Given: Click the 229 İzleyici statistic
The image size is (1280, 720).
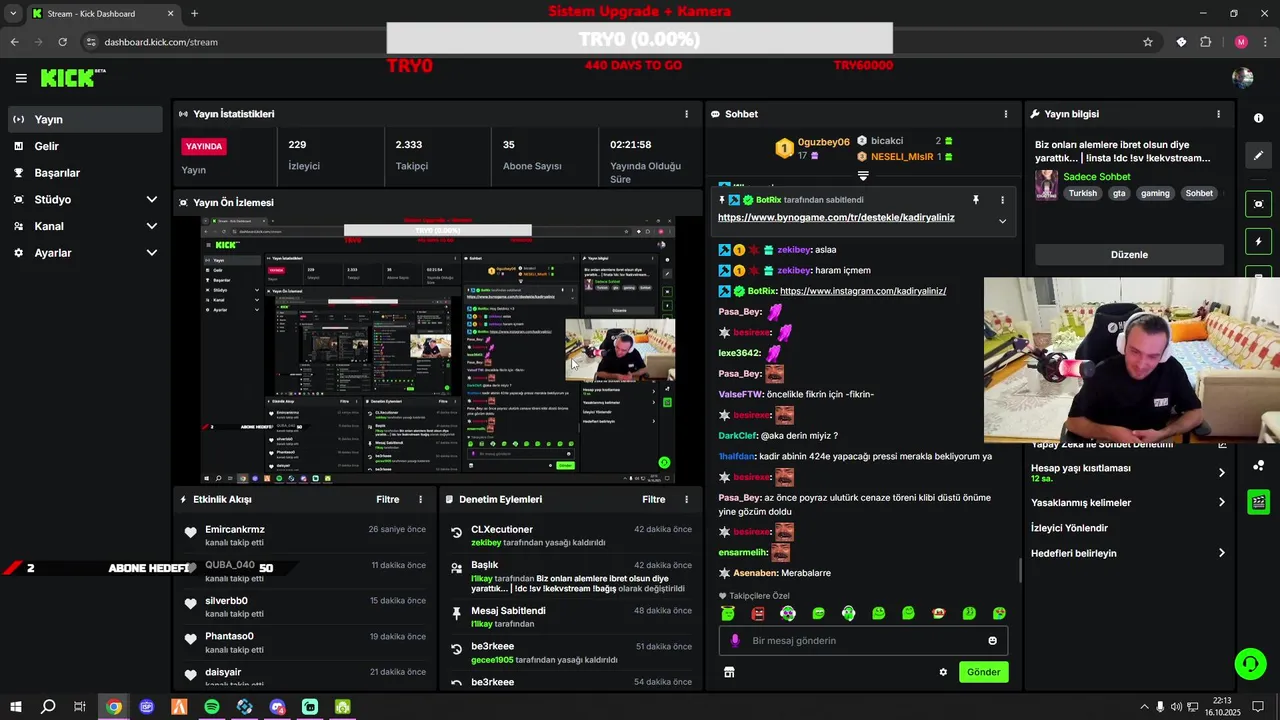Looking at the screenshot, I should [x=305, y=155].
